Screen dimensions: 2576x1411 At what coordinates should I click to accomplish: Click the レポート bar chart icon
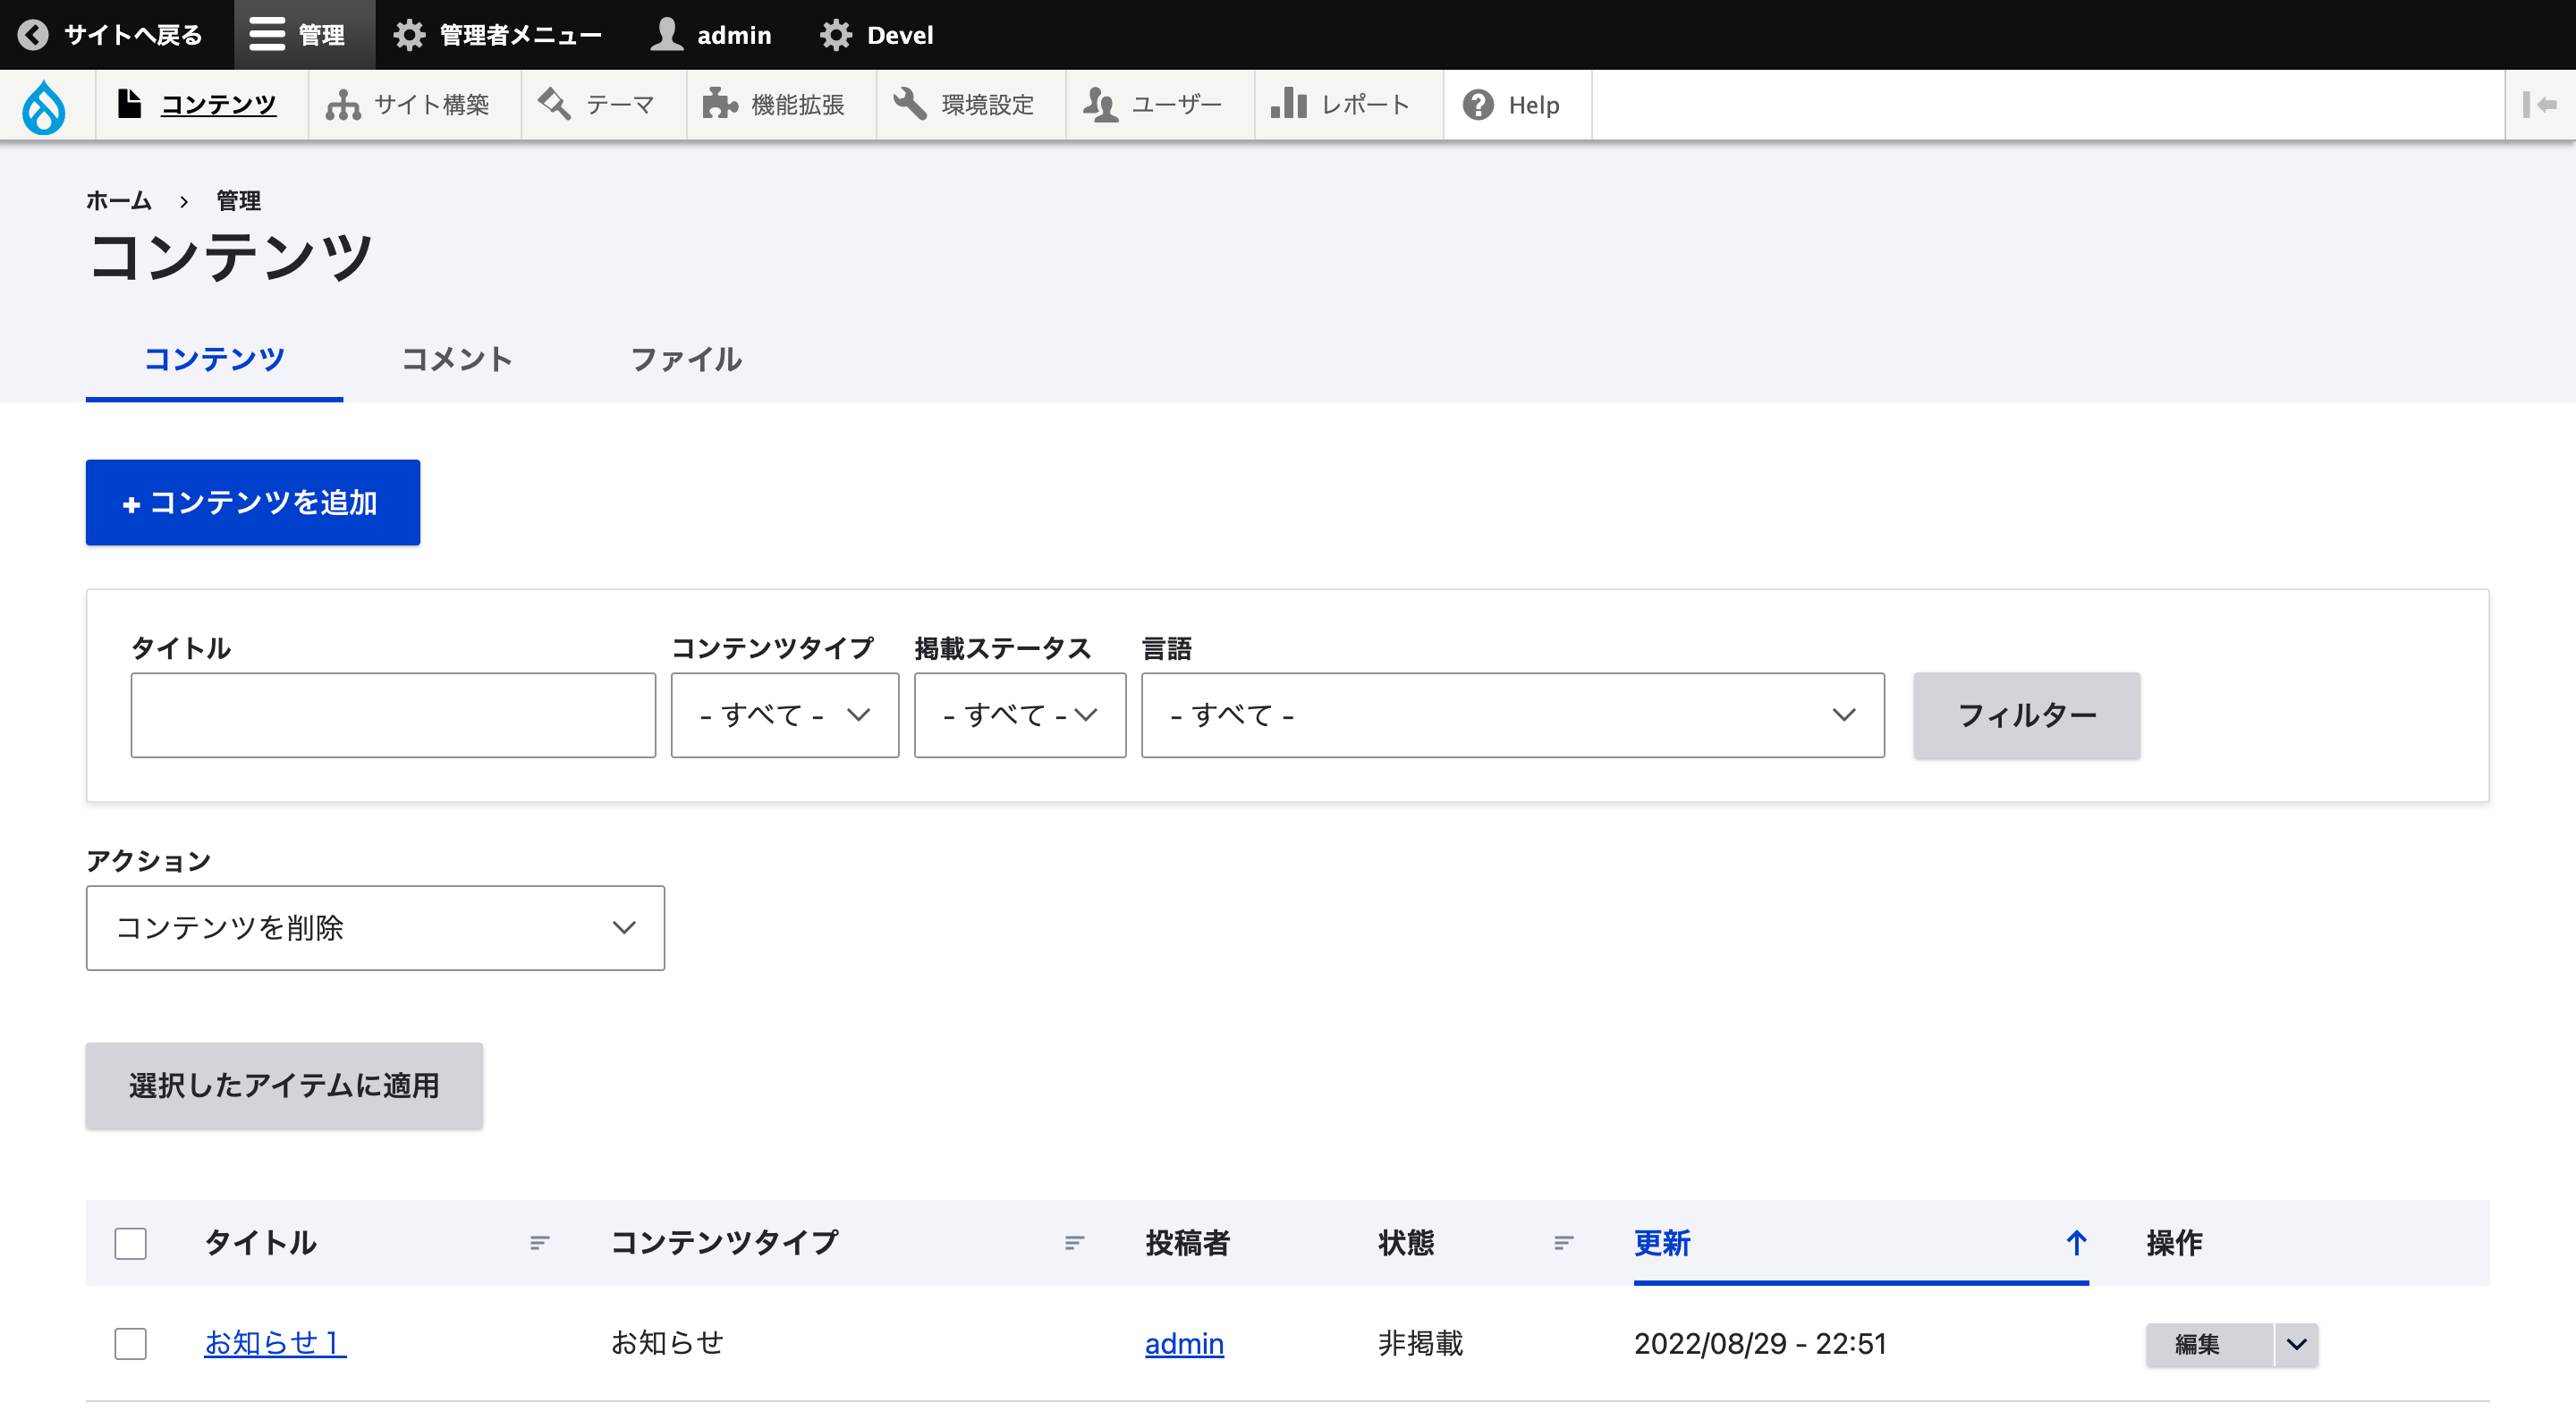1289,104
